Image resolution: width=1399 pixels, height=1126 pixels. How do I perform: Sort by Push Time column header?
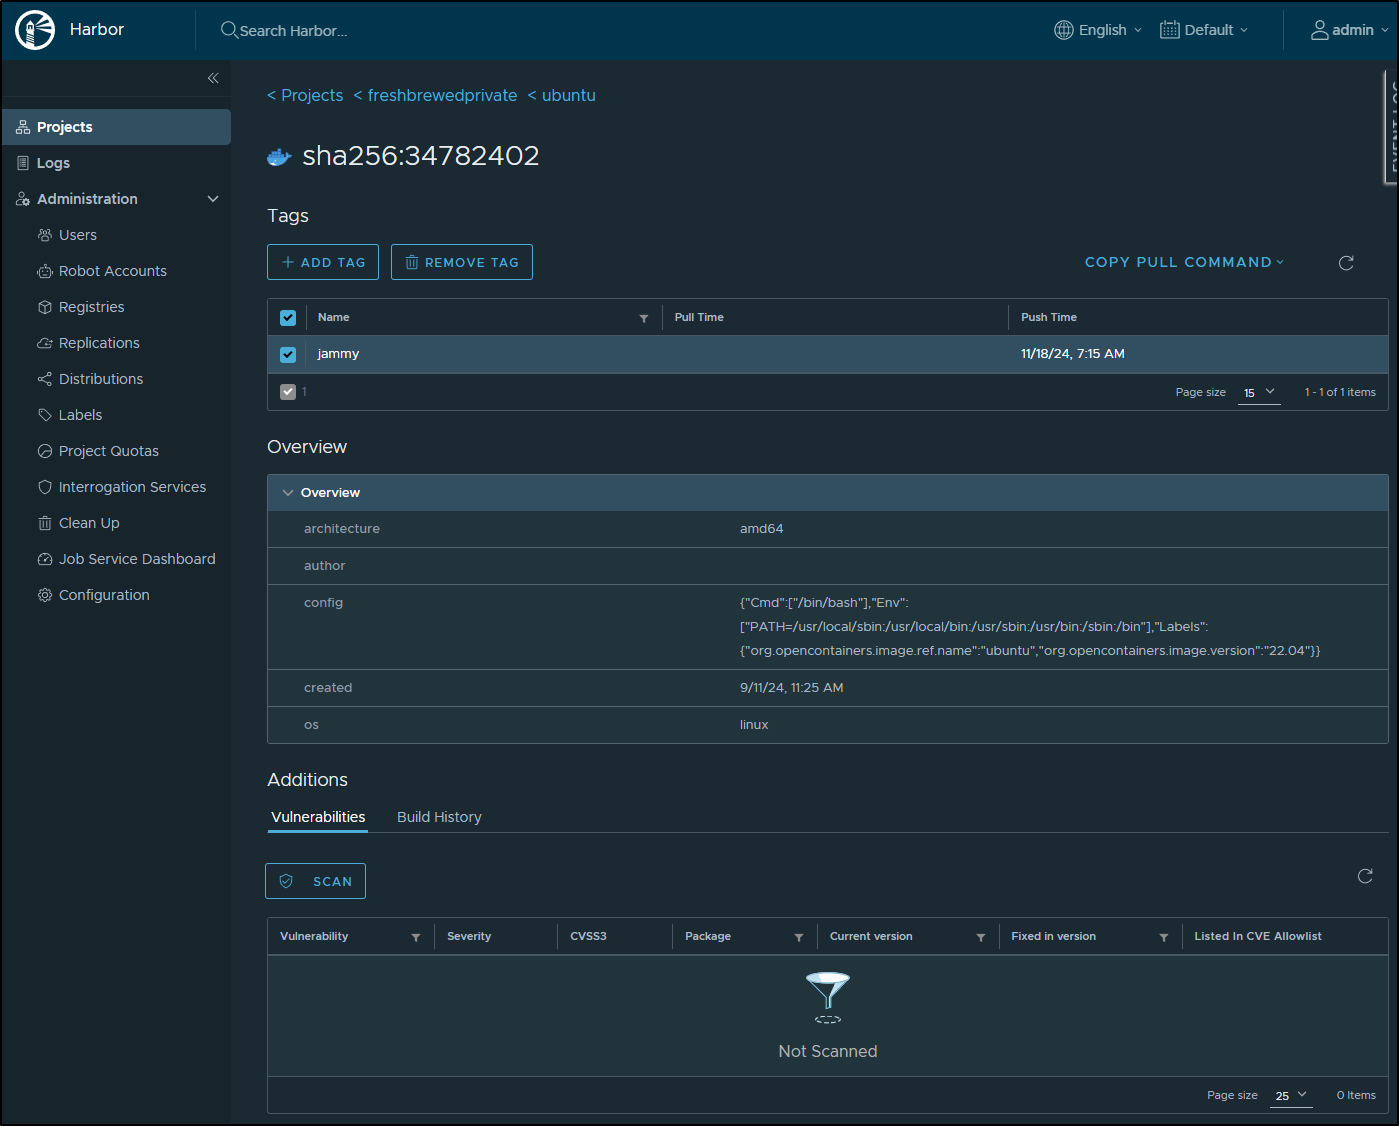1049,317
